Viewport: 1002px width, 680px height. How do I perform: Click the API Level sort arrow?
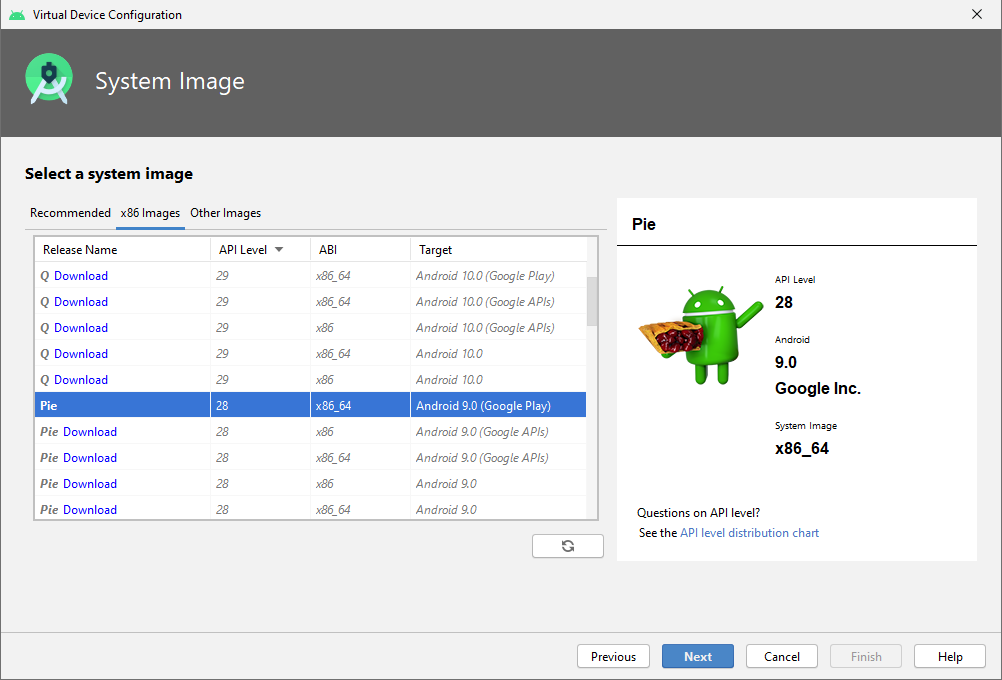tap(279, 249)
